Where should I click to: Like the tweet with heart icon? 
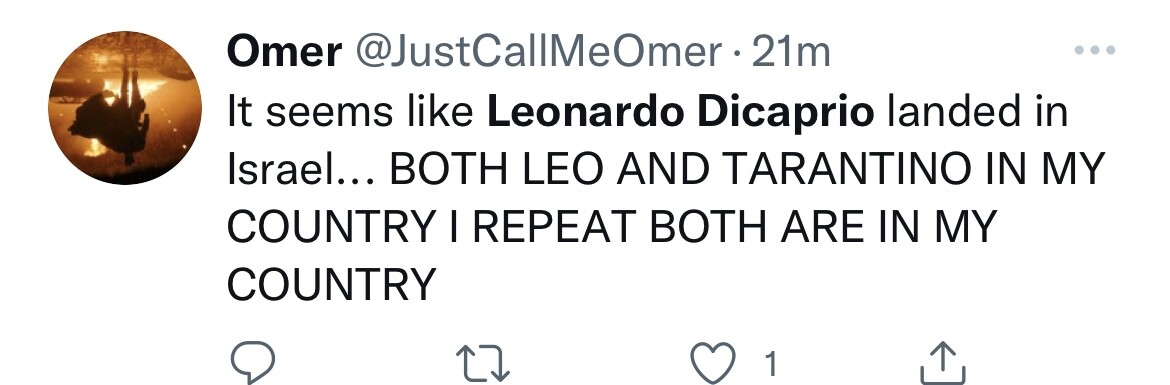(x=713, y=363)
